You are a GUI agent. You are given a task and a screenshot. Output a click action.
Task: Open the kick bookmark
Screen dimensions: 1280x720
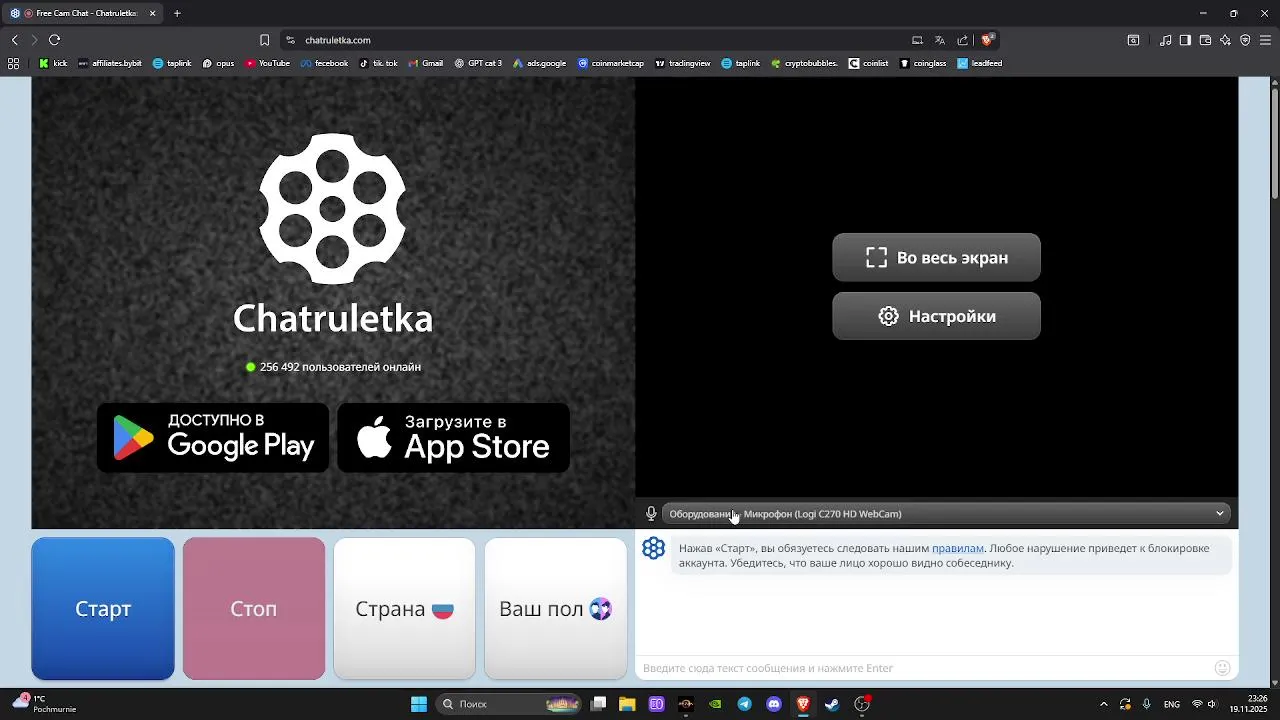pyautogui.click(x=54, y=63)
